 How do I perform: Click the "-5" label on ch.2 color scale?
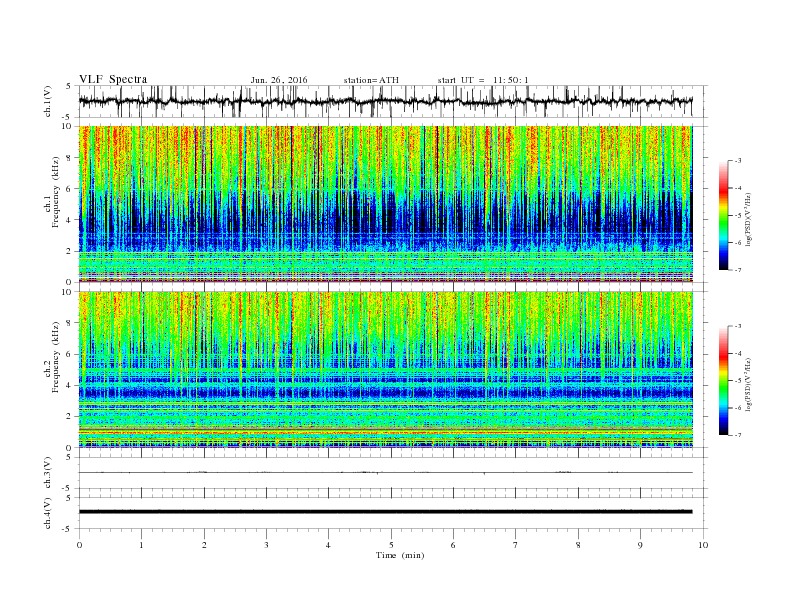pyautogui.click(x=738, y=381)
